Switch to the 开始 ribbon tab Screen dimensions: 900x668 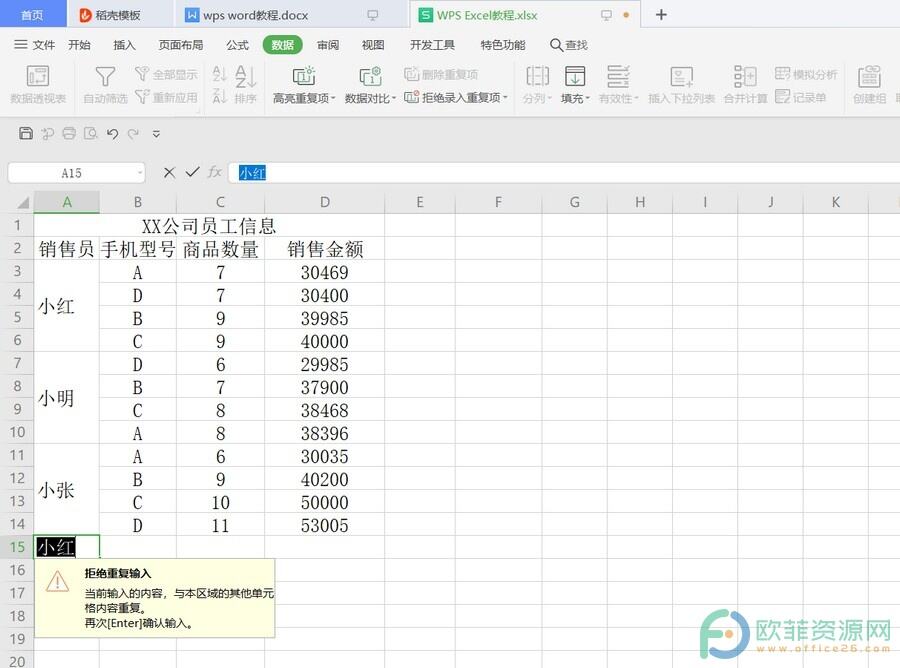pos(79,45)
